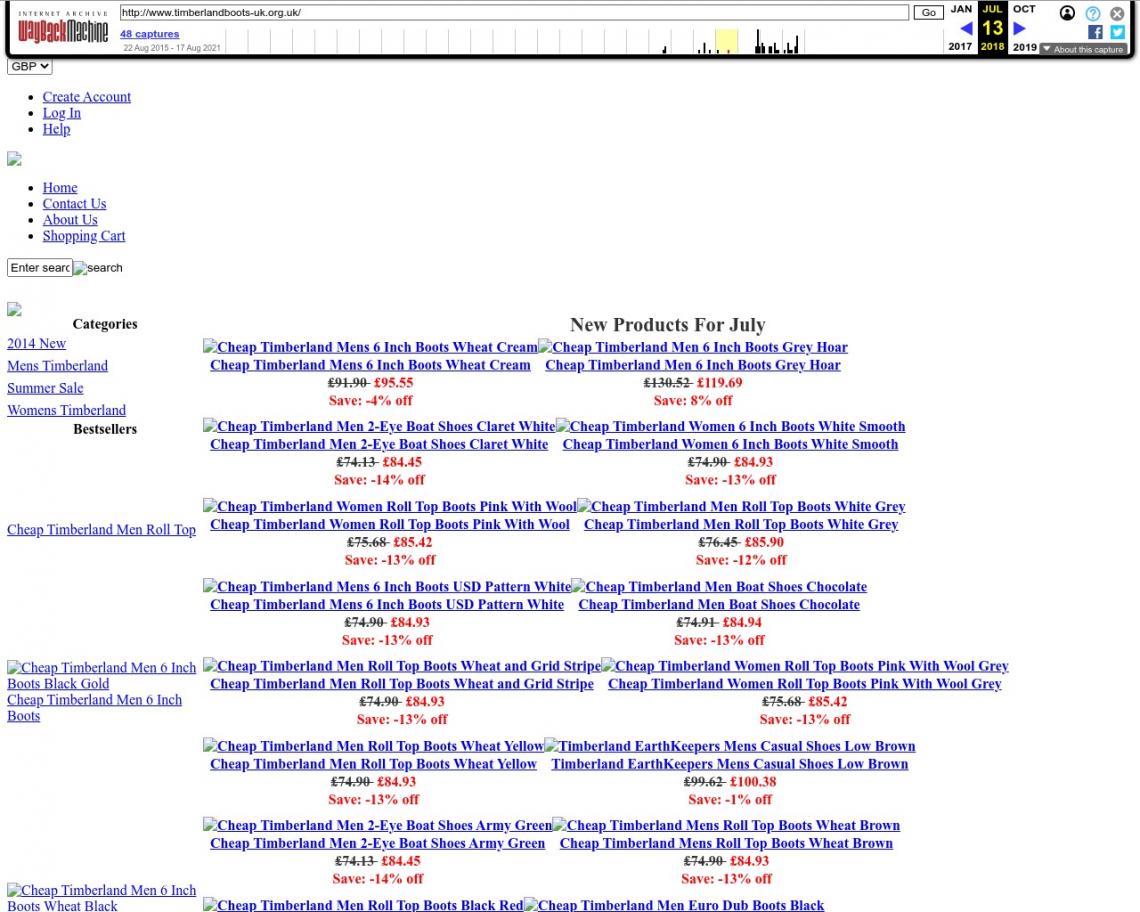The image size is (1140, 912).
Task: Open Shopping Cart menu item
Action: [84, 236]
